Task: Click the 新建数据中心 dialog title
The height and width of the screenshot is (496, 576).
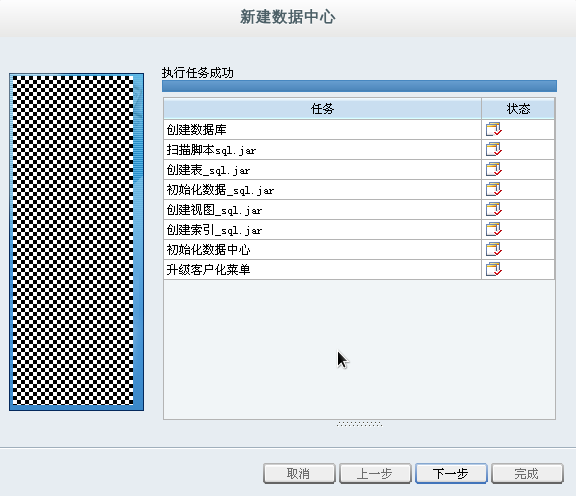Action: coord(288,17)
